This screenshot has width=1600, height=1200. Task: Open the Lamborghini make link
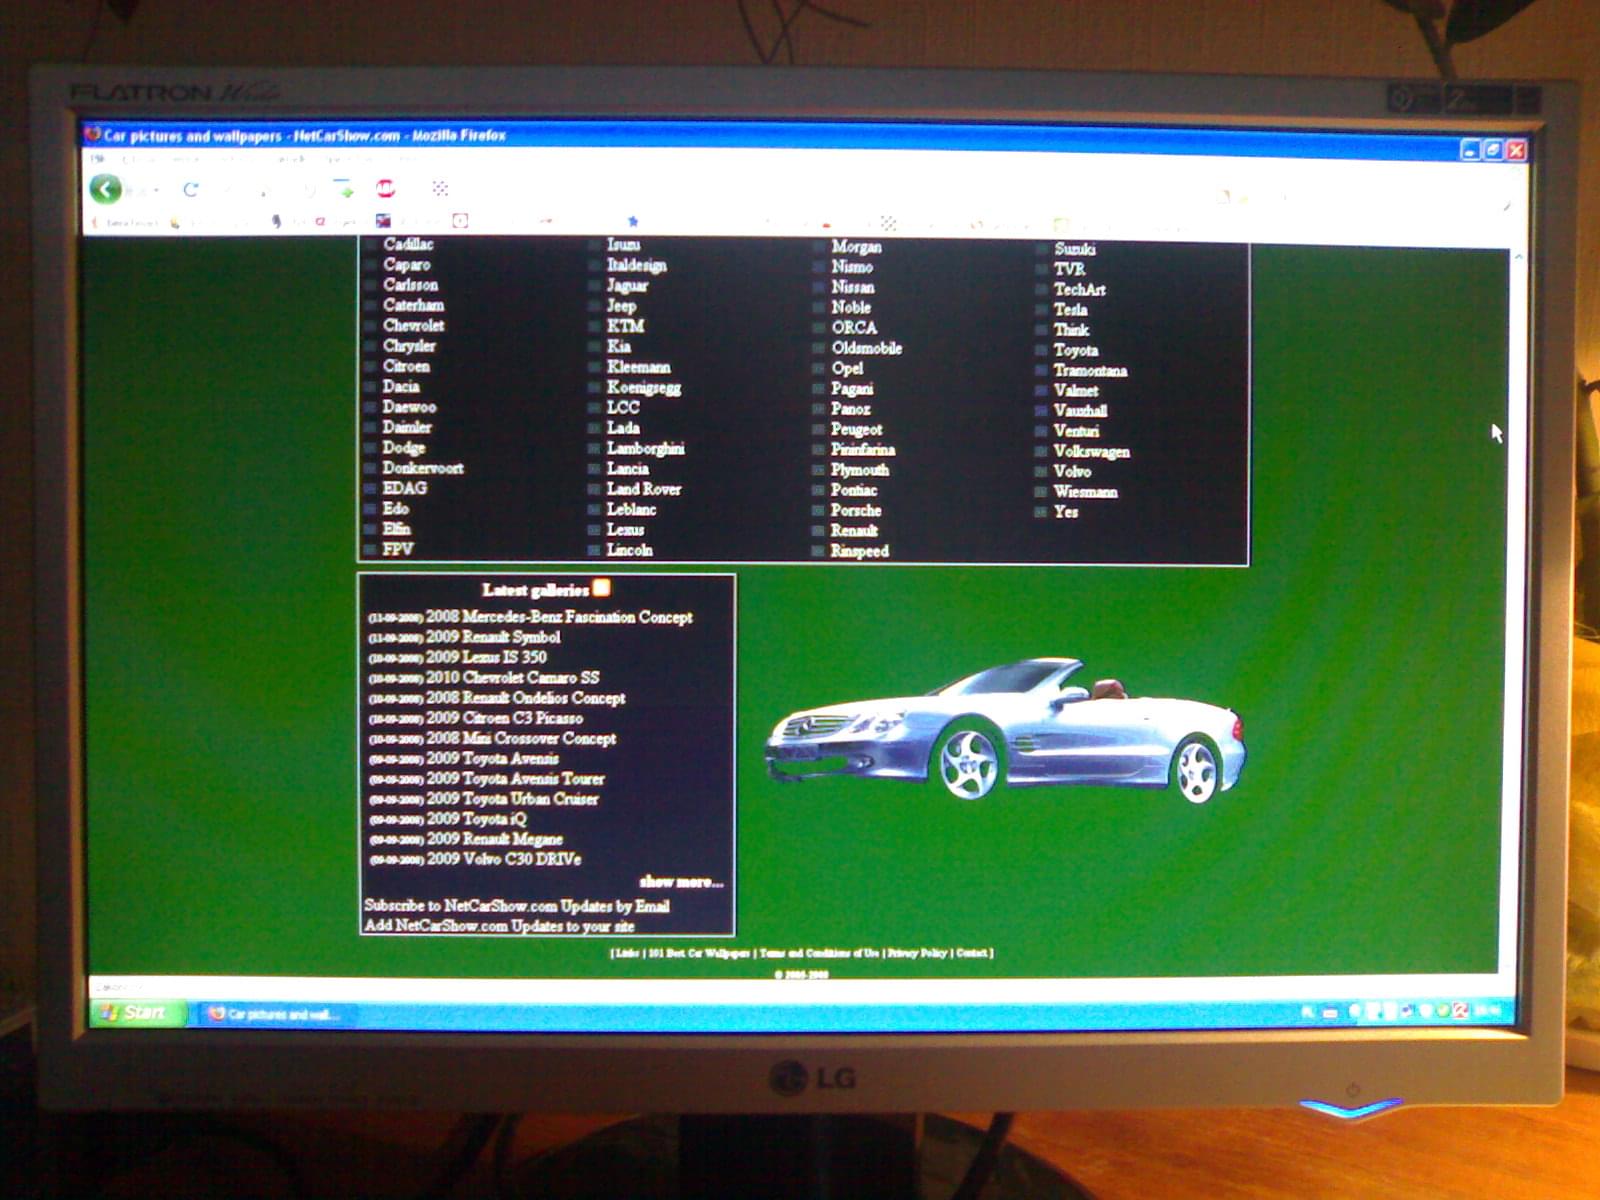click(x=645, y=449)
